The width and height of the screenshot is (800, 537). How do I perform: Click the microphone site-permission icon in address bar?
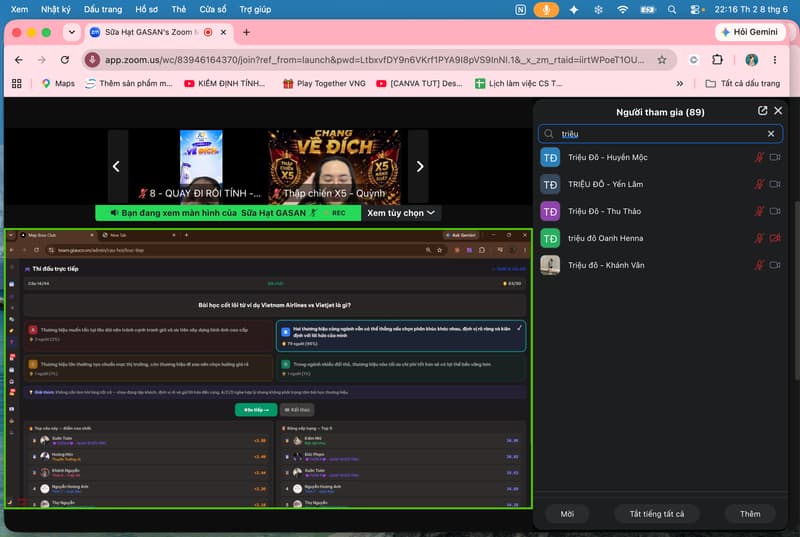coord(92,60)
